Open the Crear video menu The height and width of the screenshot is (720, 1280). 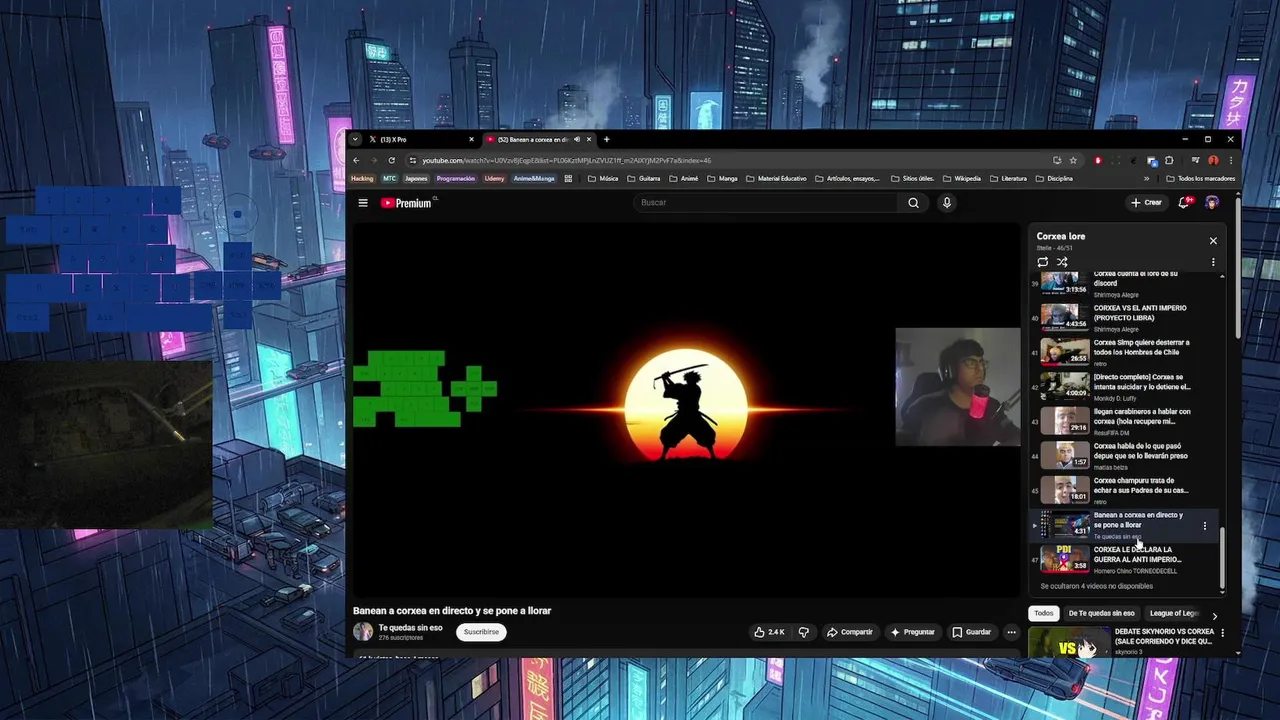coord(1146,203)
